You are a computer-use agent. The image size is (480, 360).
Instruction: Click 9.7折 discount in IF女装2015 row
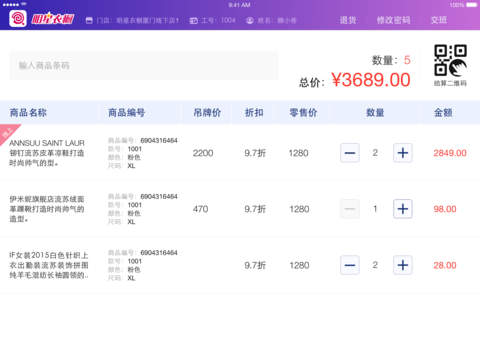click(x=255, y=265)
